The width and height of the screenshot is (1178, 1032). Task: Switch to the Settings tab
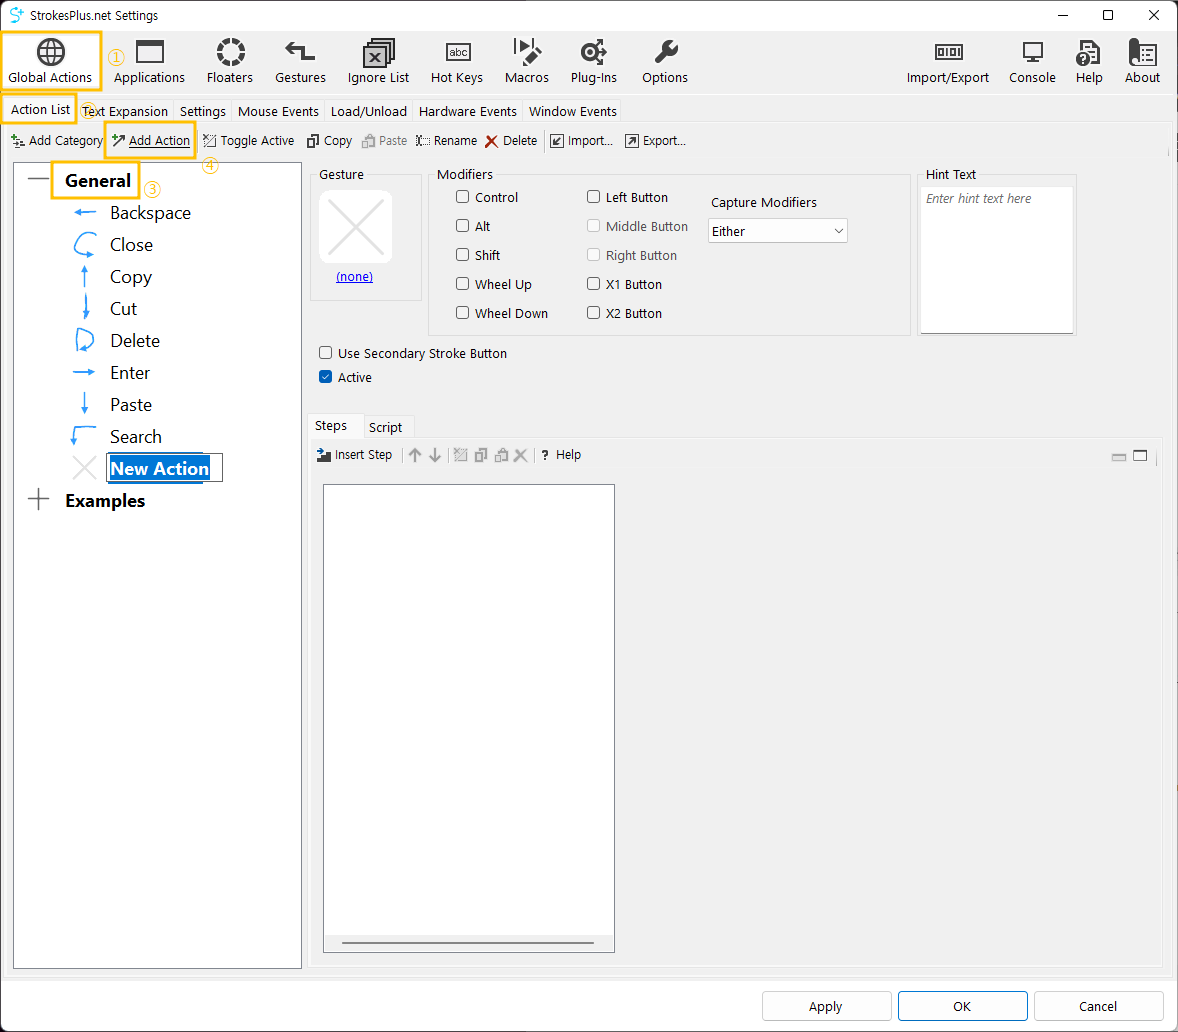pyautogui.click(x=203, y=111)
